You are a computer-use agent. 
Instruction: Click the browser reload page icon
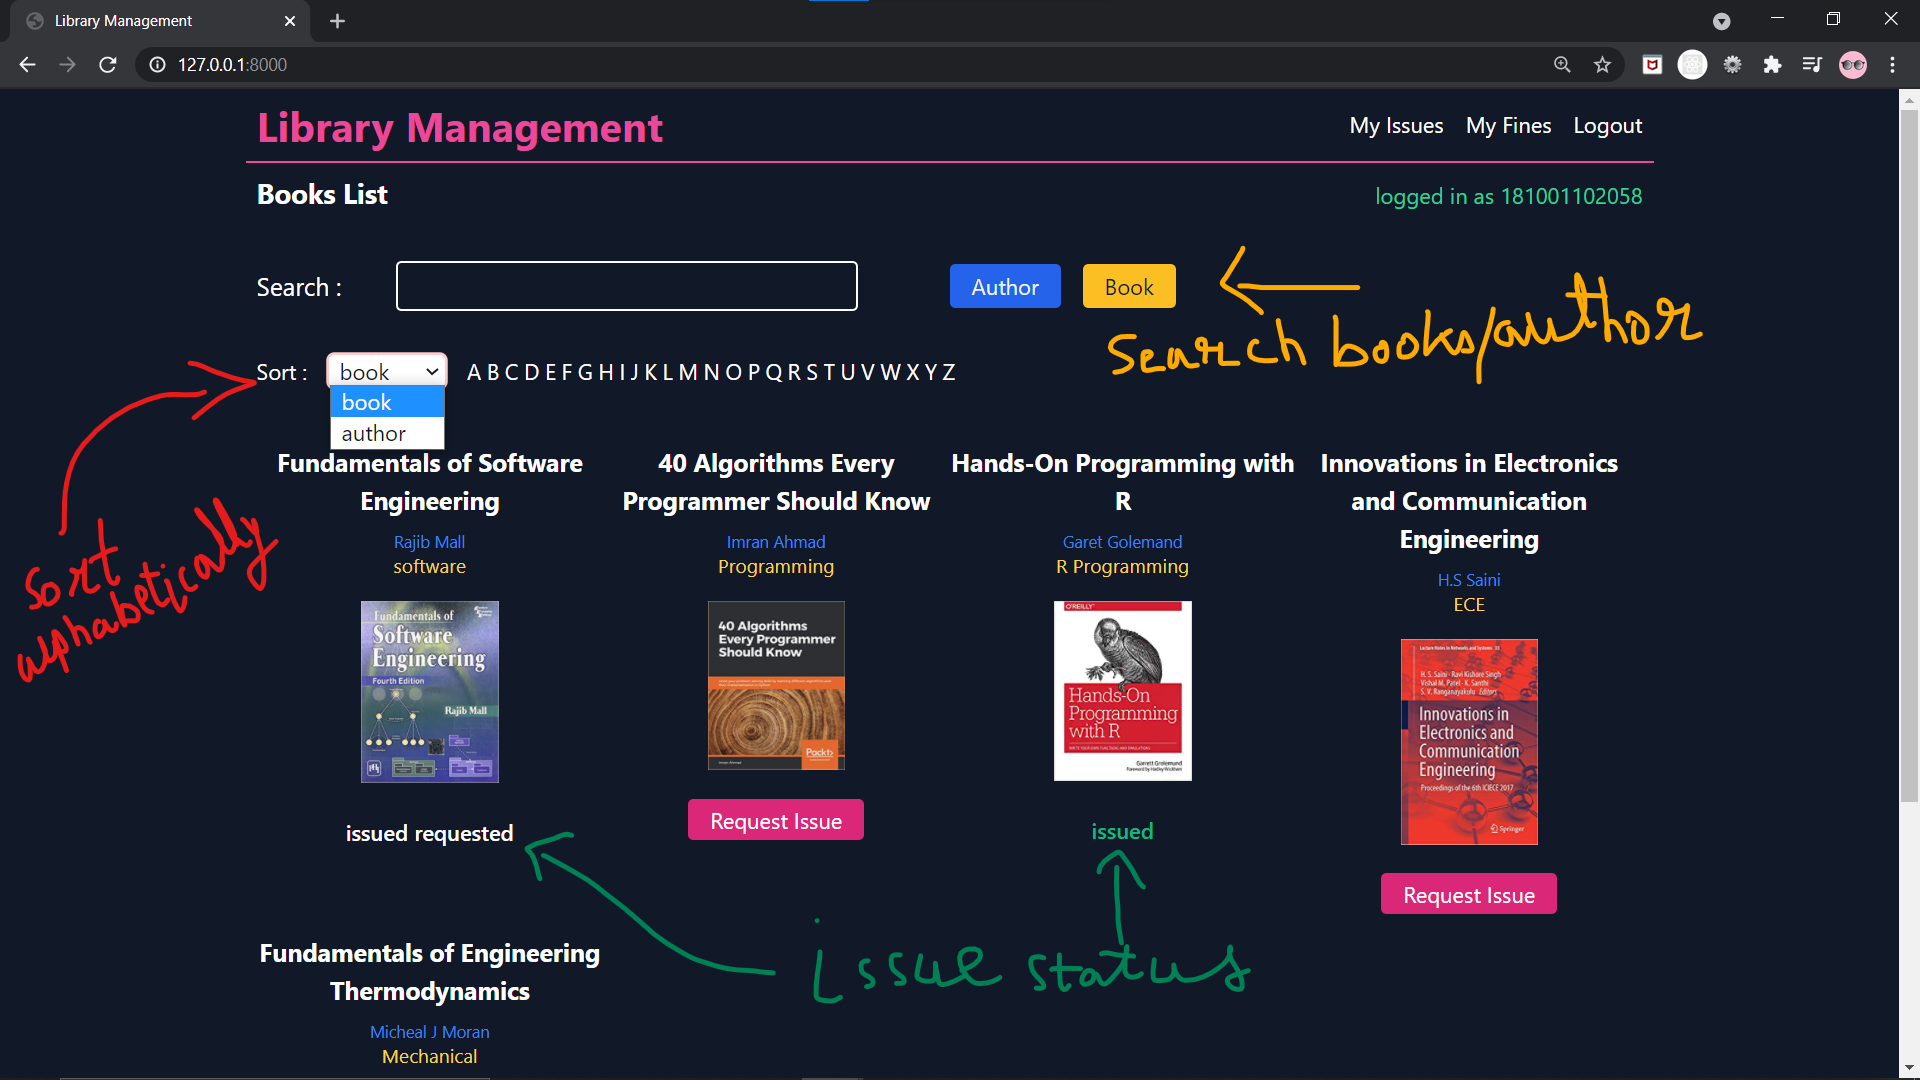(x=108, y=65)
